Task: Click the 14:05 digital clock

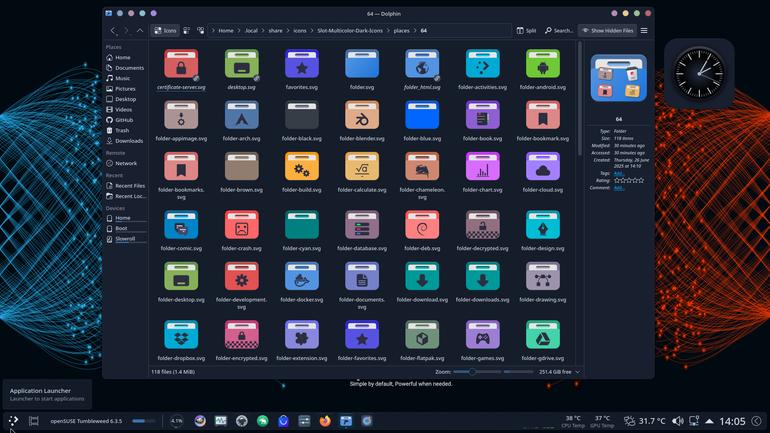Action: coord(732,421)
